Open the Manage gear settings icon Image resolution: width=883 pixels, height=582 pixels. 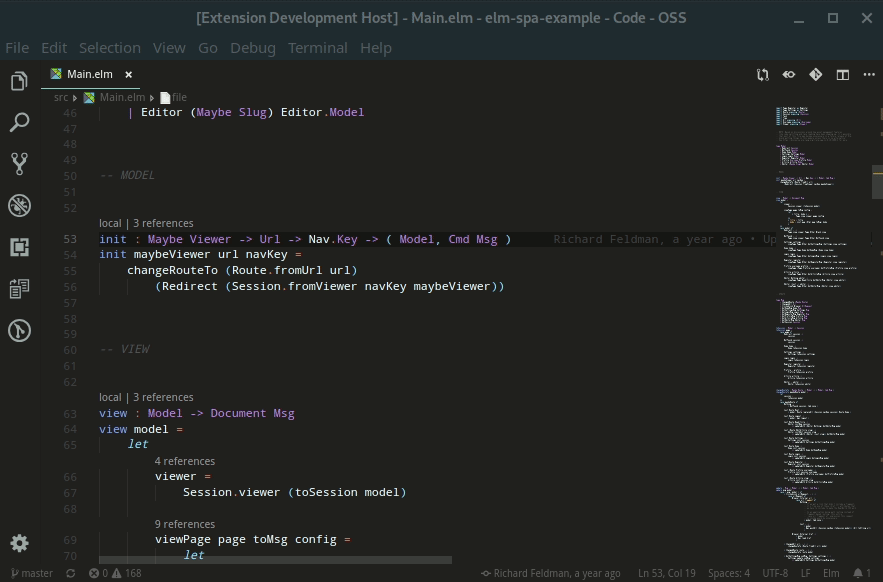pos(19,543)
